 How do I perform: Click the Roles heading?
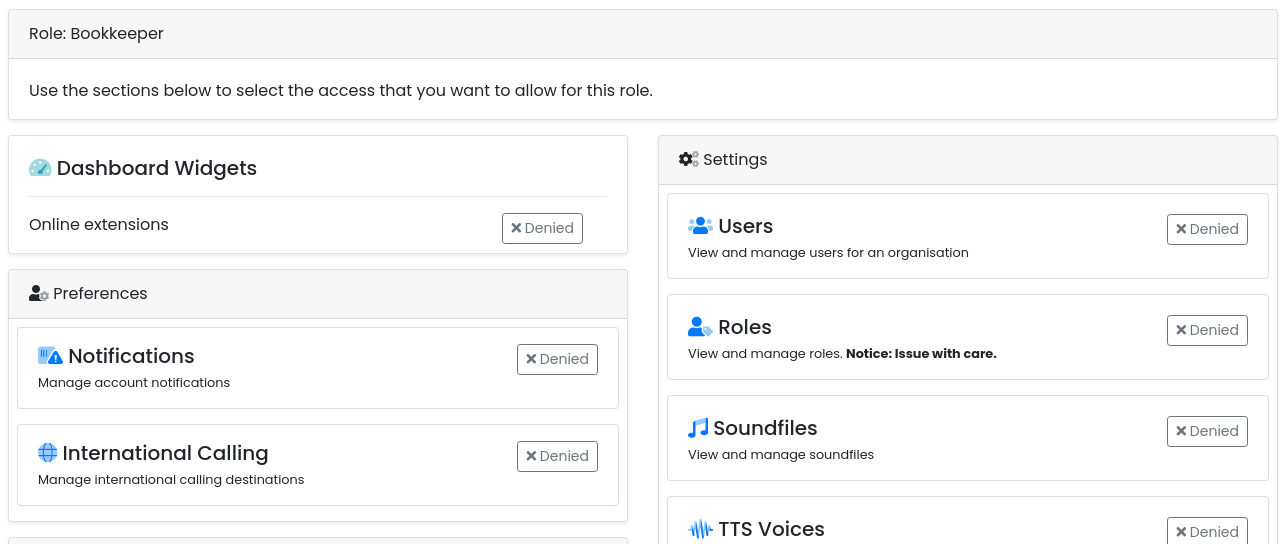pos(745,327)
